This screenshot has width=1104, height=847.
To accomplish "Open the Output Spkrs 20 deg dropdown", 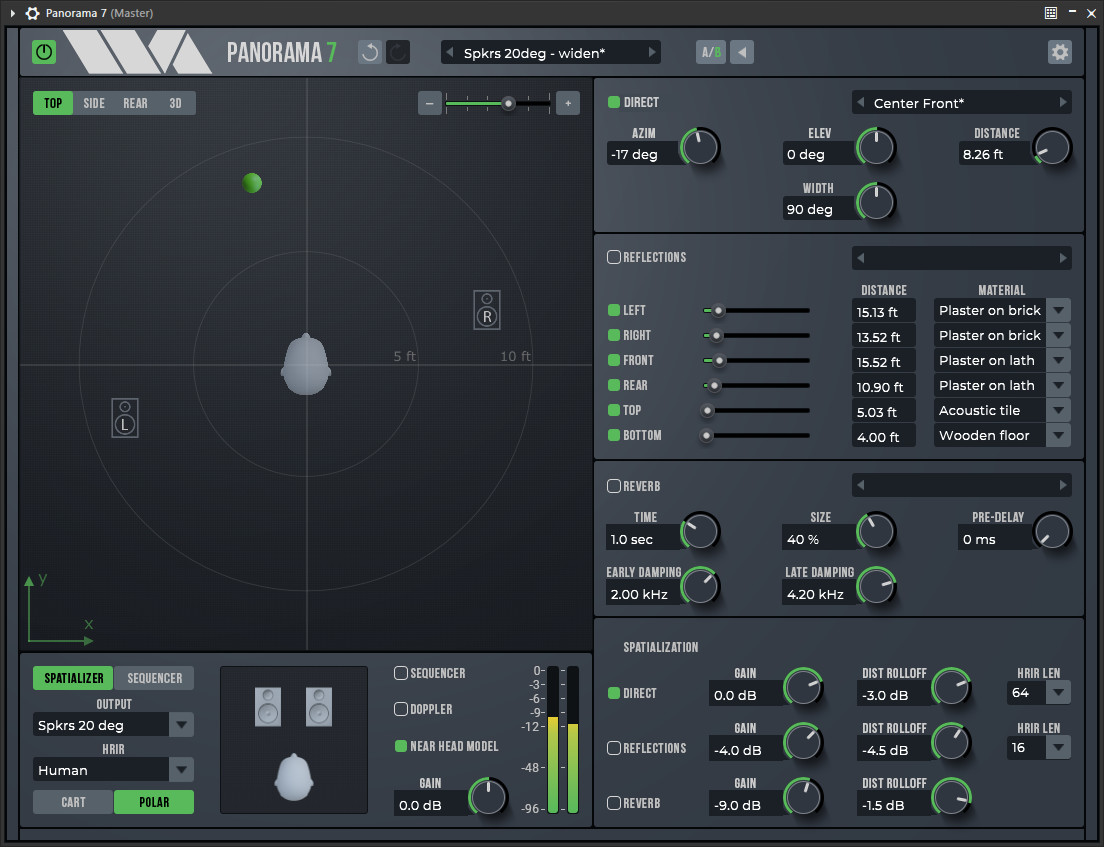I will pyautogui.click(x=181, y=724).
